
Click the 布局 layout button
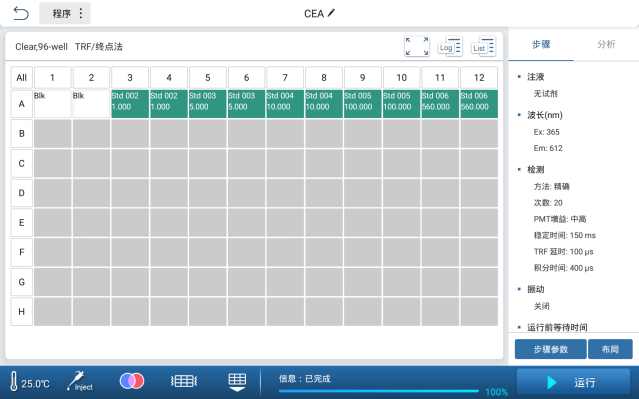610,349
